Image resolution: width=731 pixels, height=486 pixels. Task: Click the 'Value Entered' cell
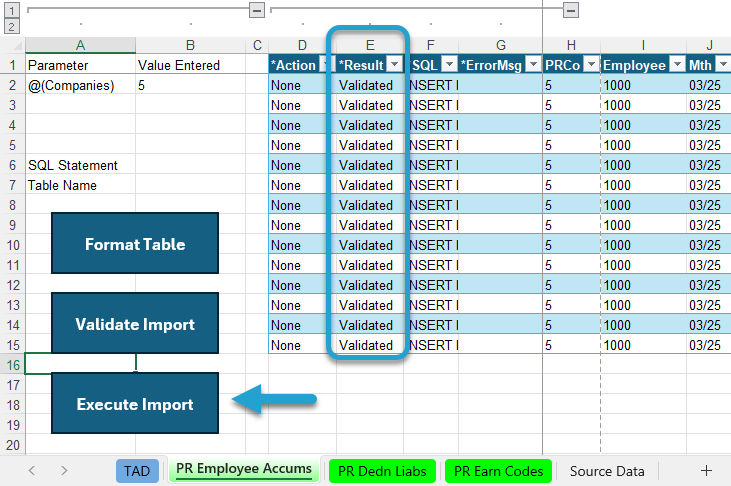pos(190,65)
